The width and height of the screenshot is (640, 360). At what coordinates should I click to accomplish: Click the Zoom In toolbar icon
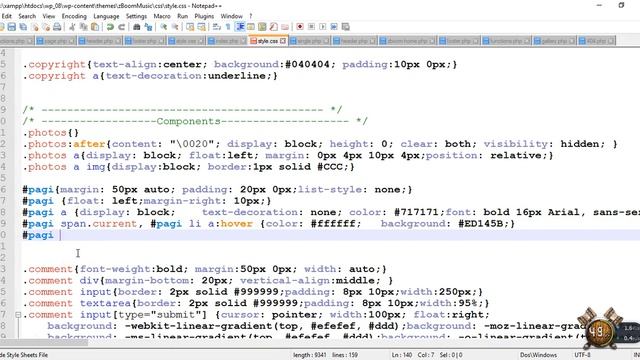(164, 27)
